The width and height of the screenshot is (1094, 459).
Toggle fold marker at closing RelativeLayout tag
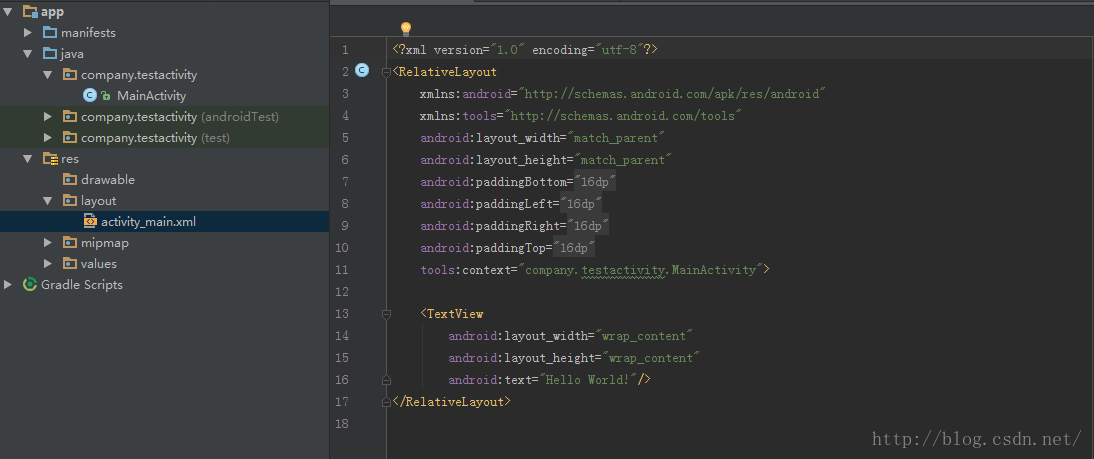(x=387, y=401)
